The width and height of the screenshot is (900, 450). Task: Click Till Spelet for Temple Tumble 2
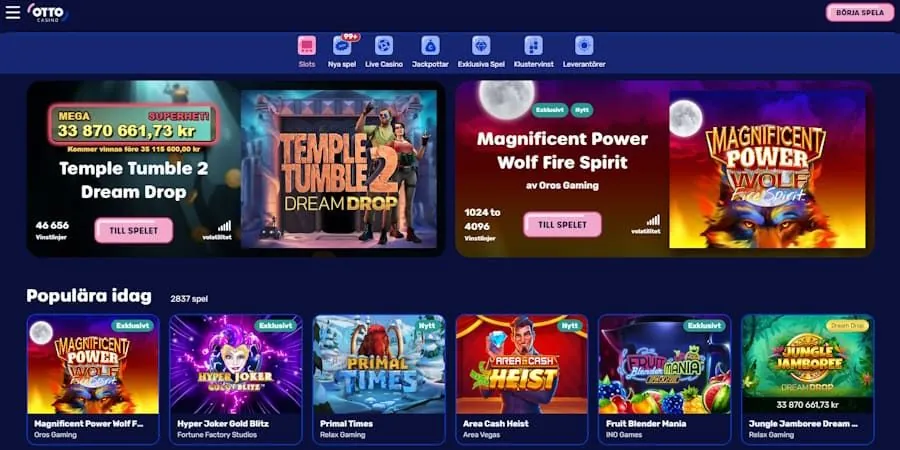point(134,230)
